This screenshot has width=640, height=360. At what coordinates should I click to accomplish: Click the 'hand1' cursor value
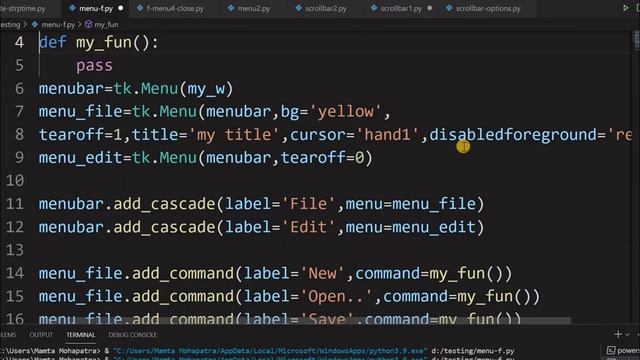point(387,134)
